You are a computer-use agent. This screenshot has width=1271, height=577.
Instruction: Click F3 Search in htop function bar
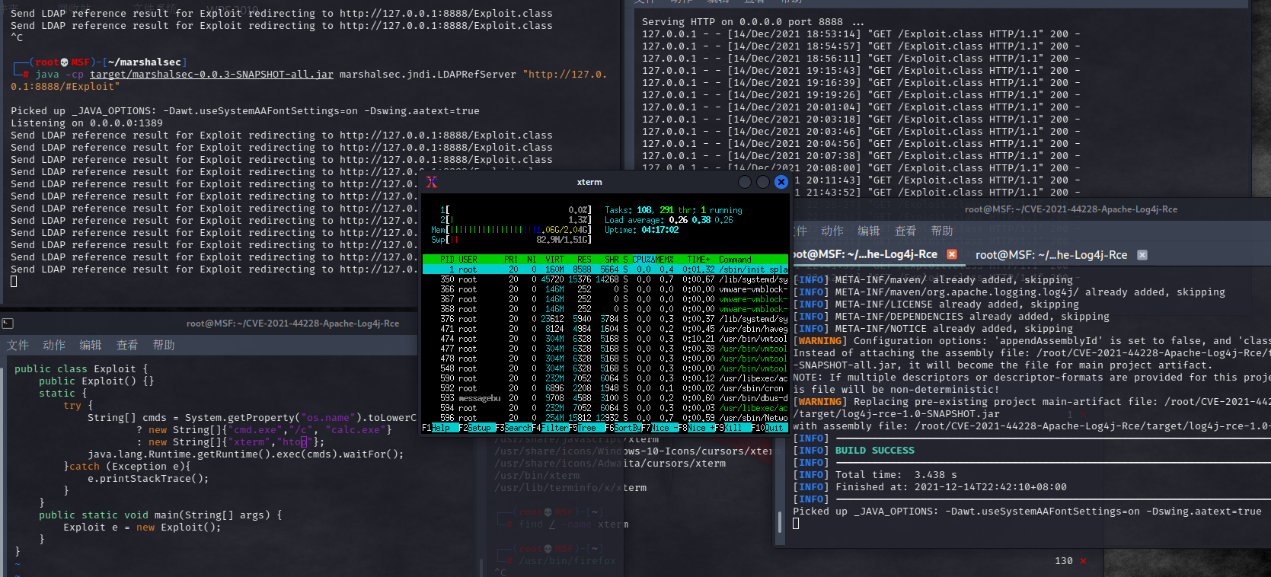pos(513,428)
